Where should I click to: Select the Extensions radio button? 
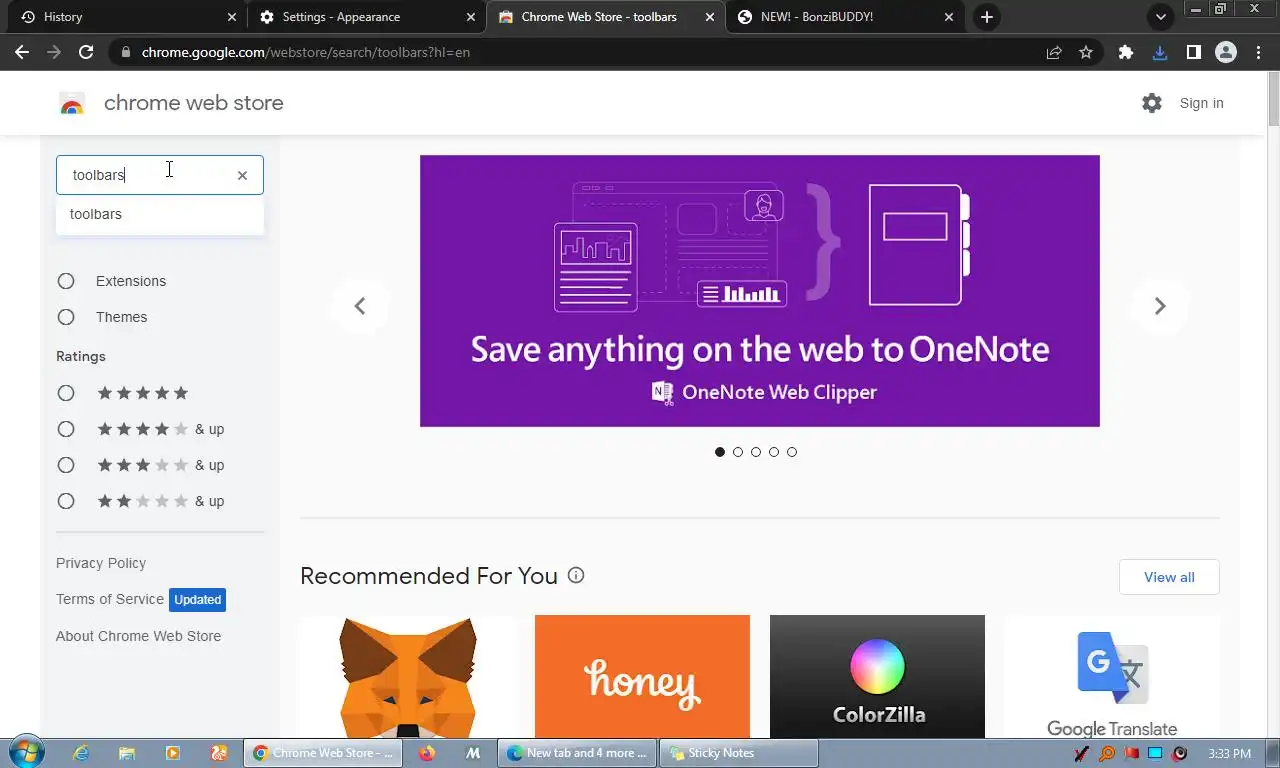click(66, 281)
